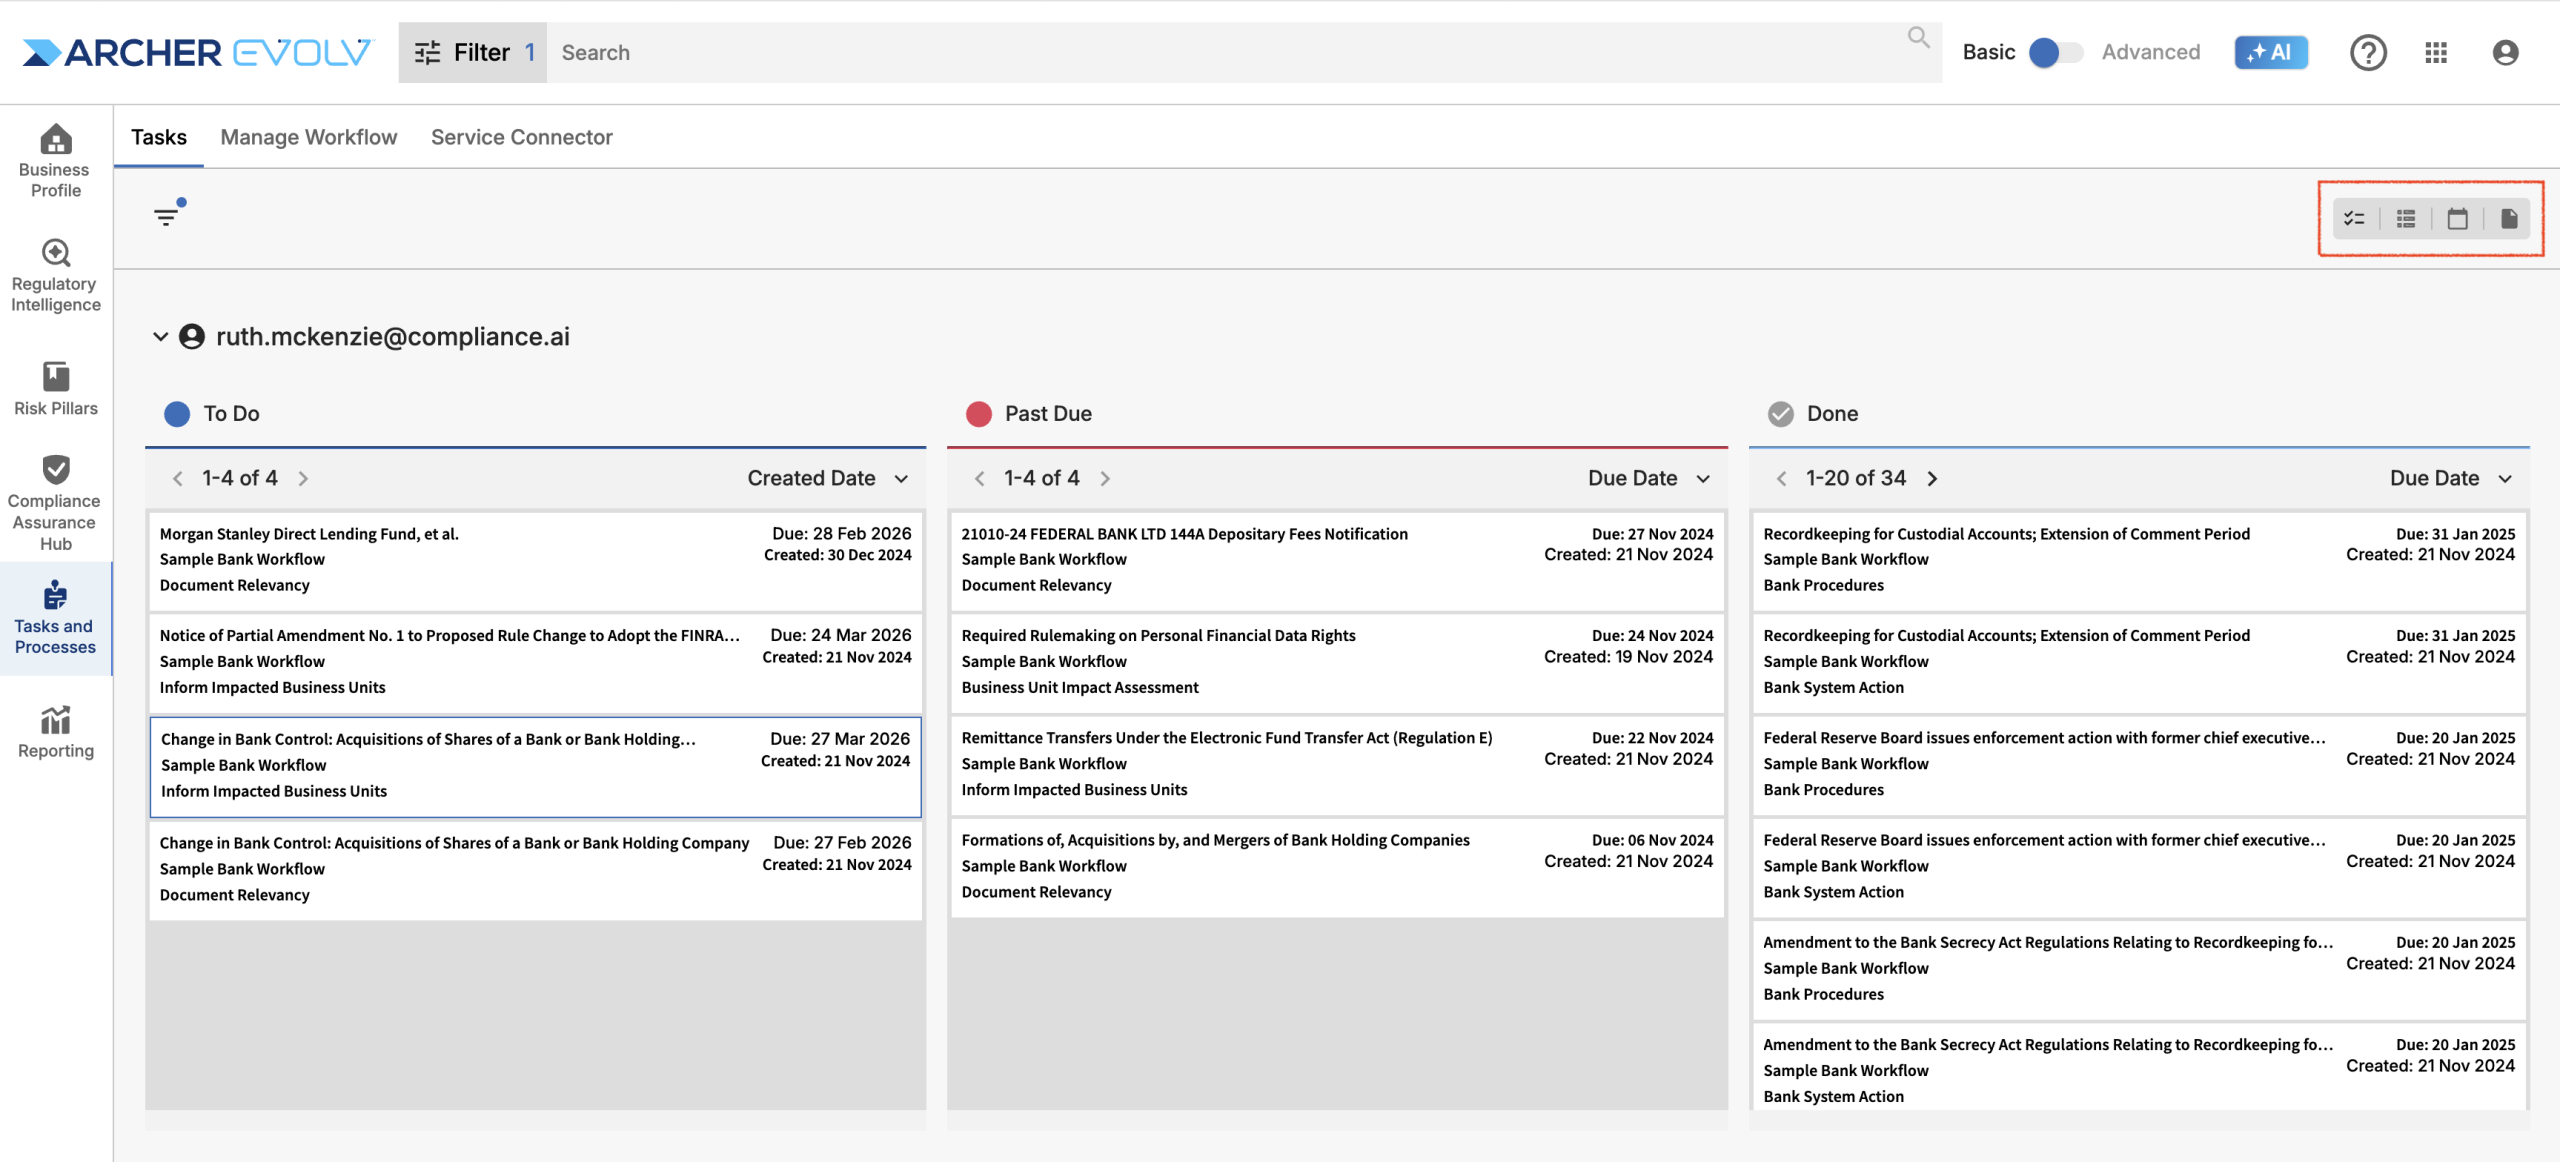Viewport: 2560px width, 1162px height.
Task: Click the document export icon
Action: click(2509, 219)
